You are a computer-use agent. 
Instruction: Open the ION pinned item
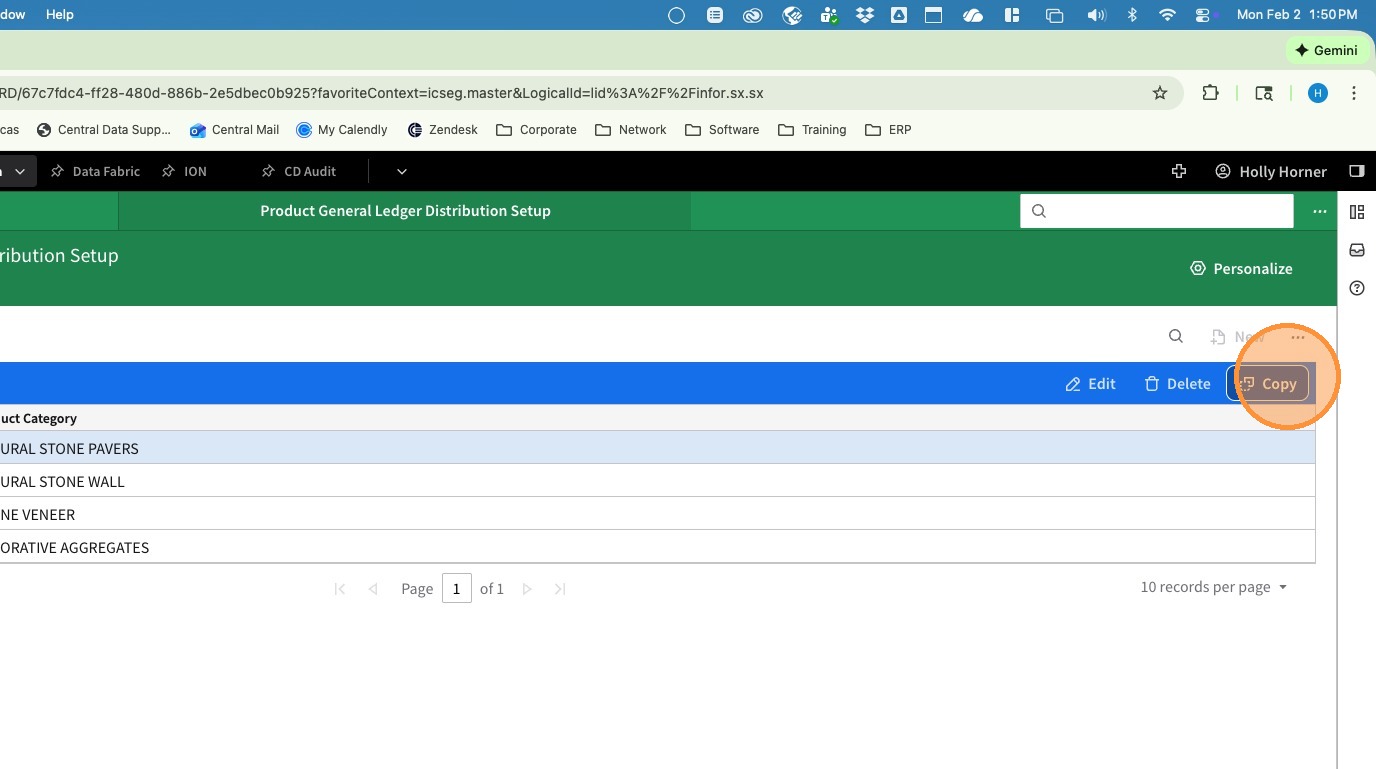point(184,171)
